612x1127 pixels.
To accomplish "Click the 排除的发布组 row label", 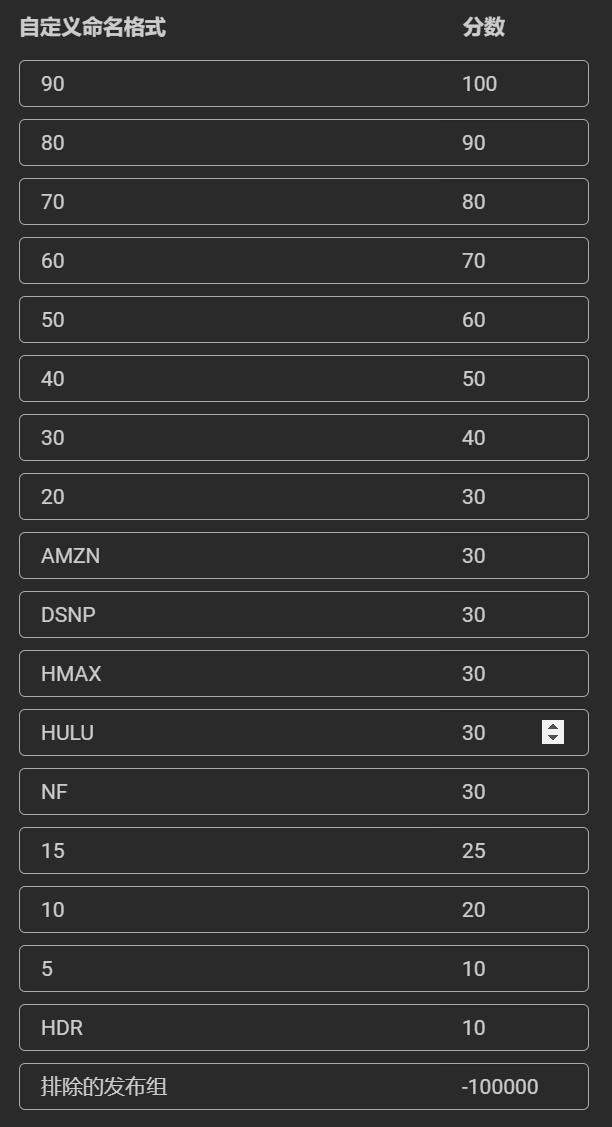I will pos(104,1087).
